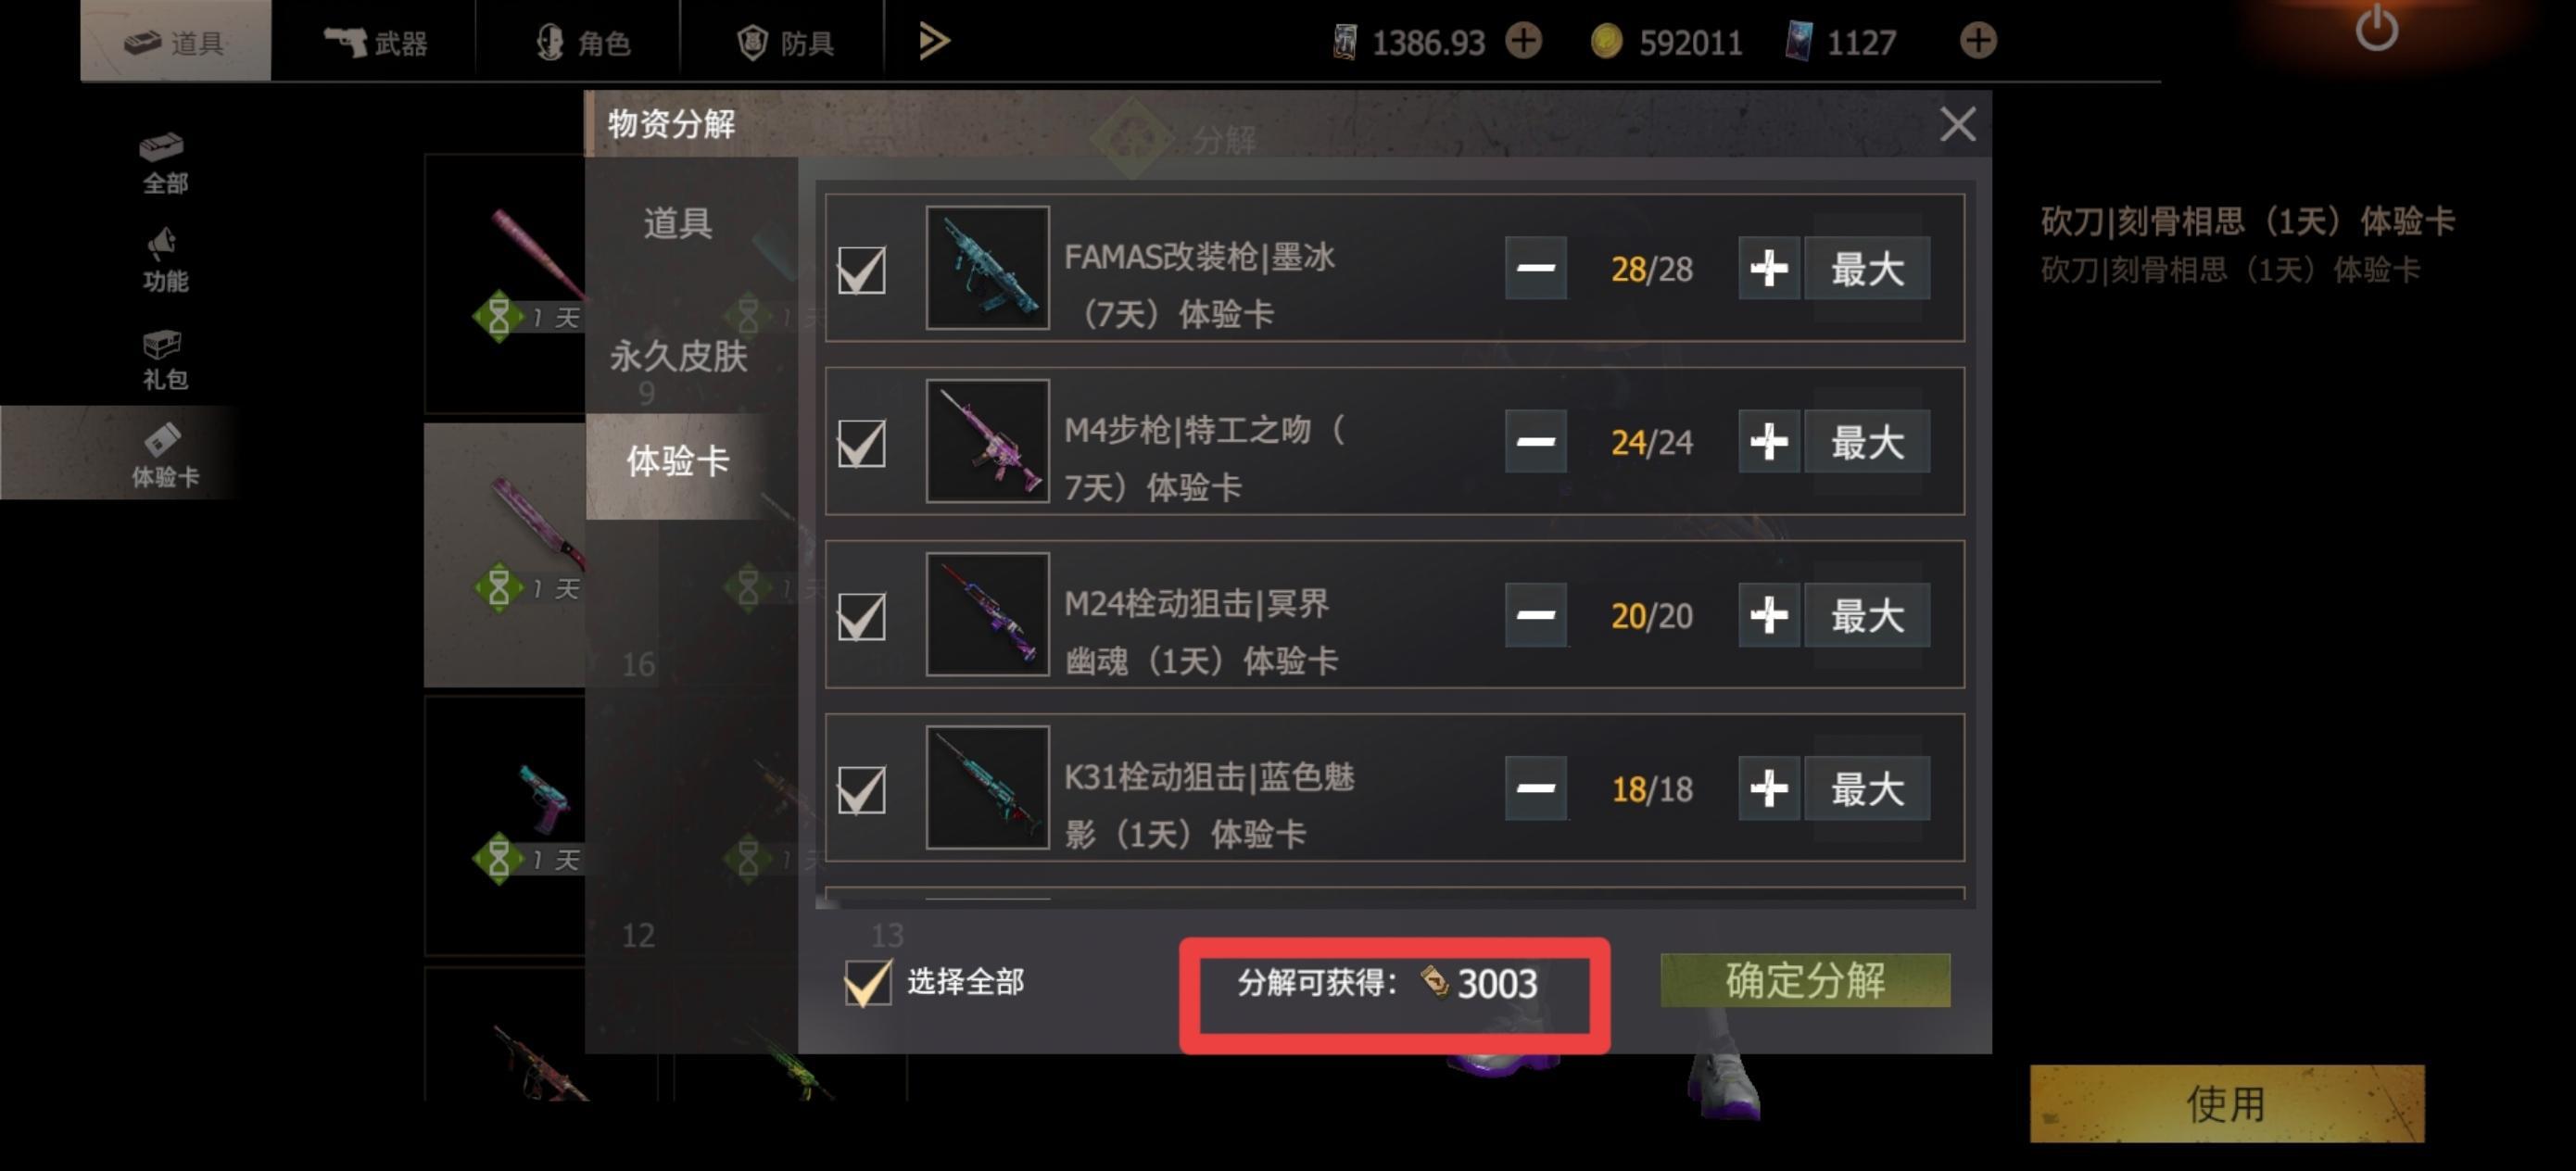Click the 确定分解 confirm button

tap(1805, 980)
